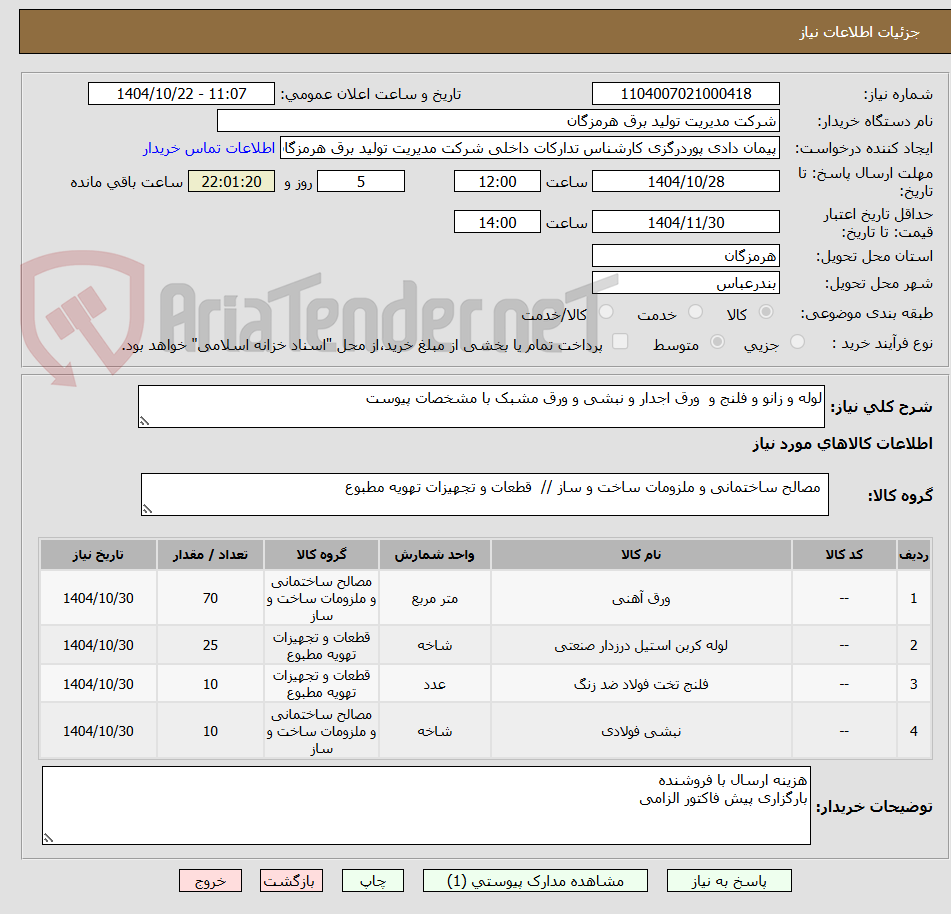The image size is (951, 914).
Task: Select the کالا/خدمت radio button
Action: coord(606,312)
